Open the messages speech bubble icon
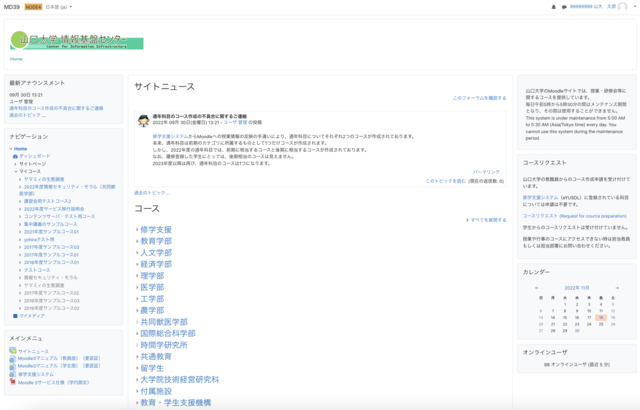Viewport: 640px width, 410px height. (x=564, y=7)
